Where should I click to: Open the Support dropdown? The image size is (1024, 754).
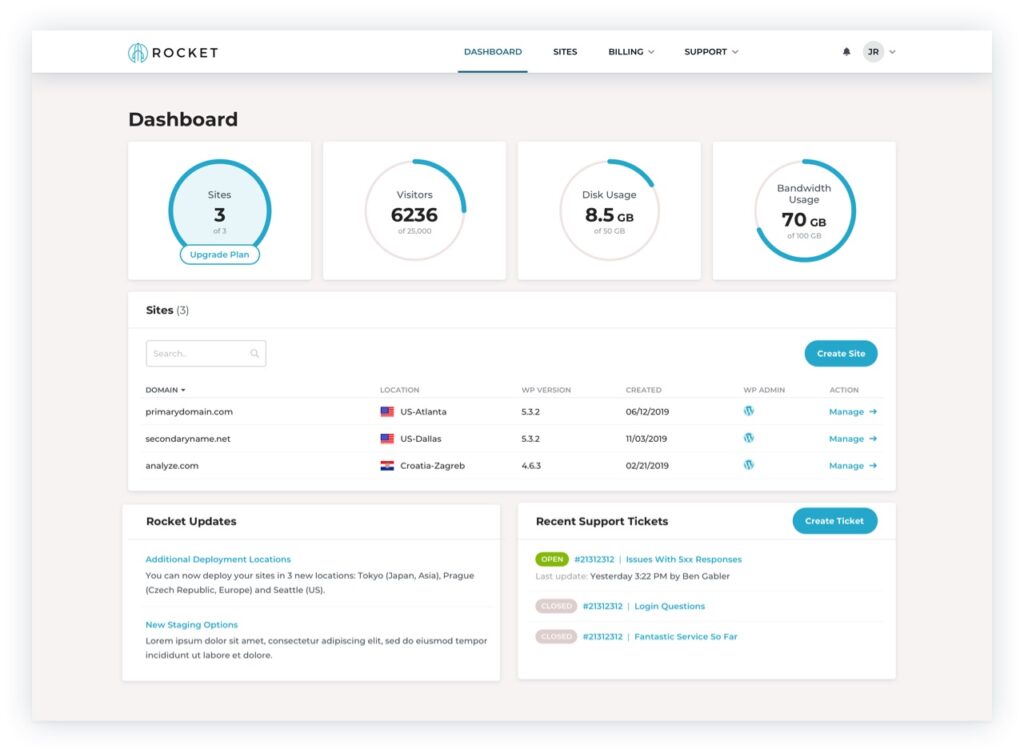(711, 51)
